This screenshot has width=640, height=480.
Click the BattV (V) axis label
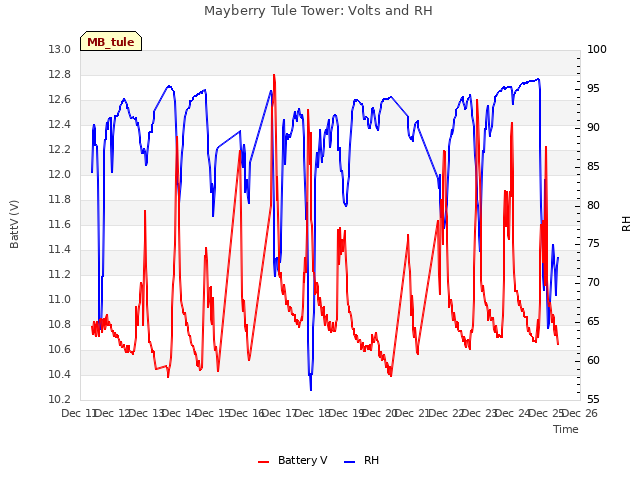(14, 224)
